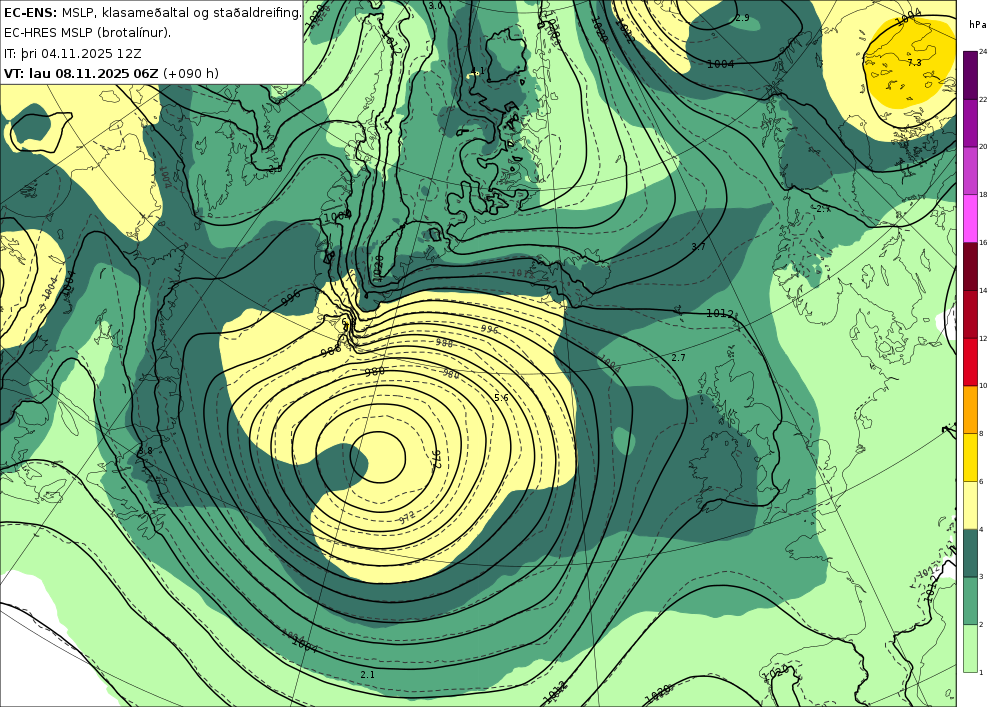Select the dark teal 3–4 legend swatch
Screen dimensions: 1000x707
coord(970,553)
